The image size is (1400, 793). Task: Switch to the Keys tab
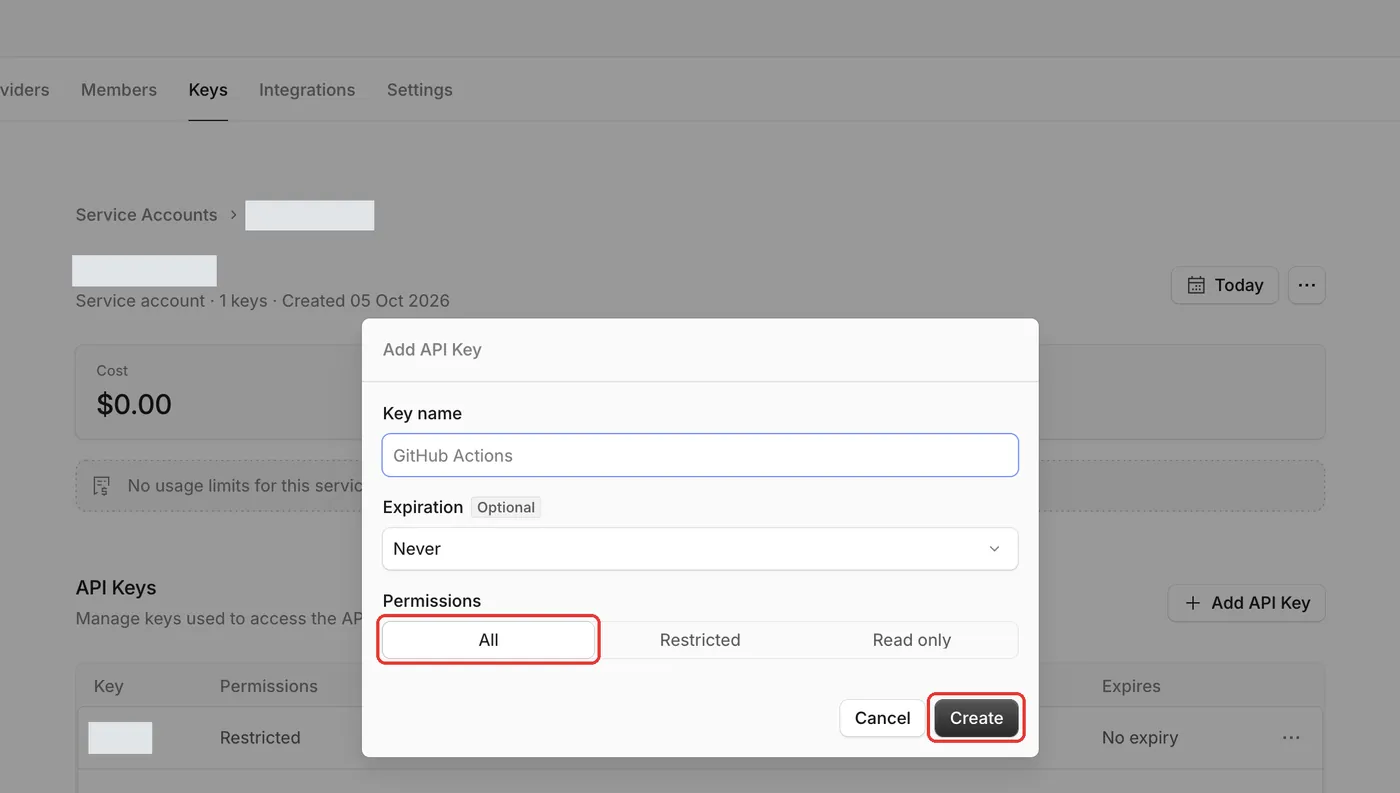(208, 90)
